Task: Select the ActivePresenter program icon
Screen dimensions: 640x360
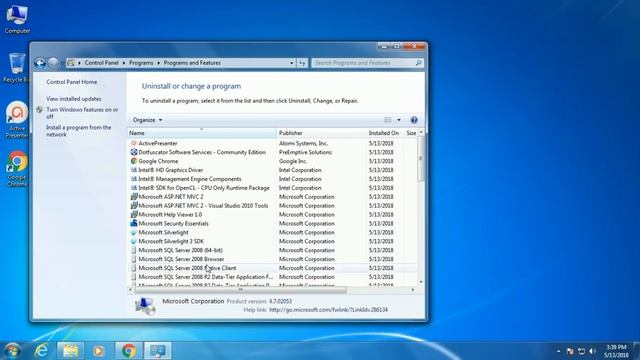Action: click(x=133, y=143)
